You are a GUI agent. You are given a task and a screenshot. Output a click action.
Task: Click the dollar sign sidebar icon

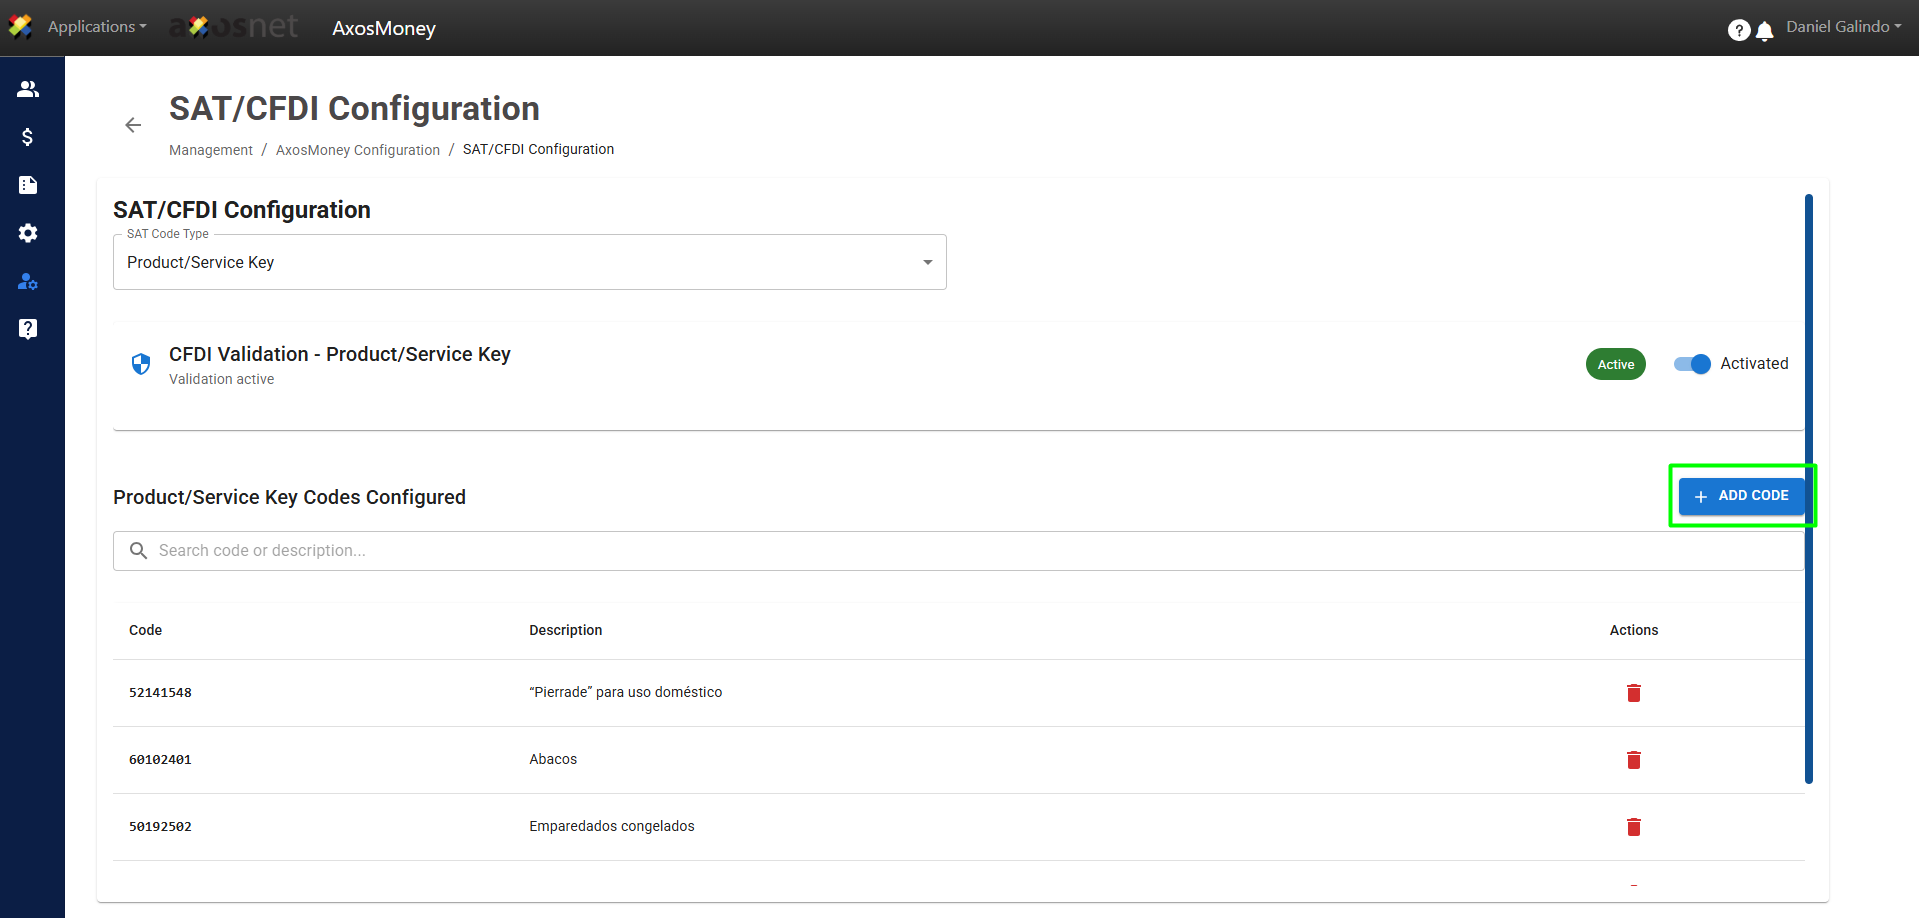pos(28,137)
